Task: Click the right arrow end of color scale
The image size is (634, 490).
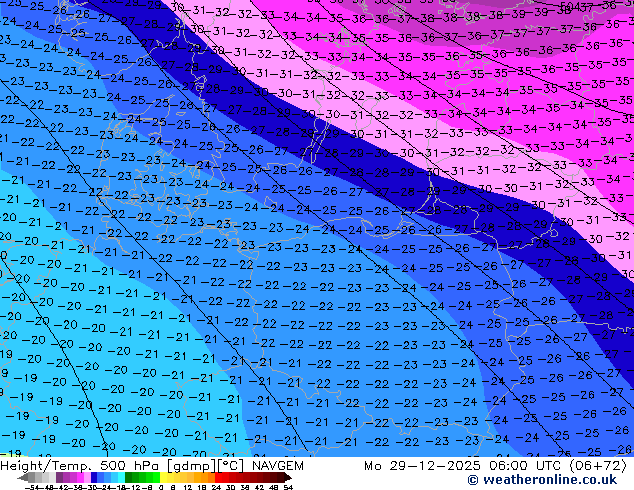Action: pyautogui.click(x=287, y=478)
